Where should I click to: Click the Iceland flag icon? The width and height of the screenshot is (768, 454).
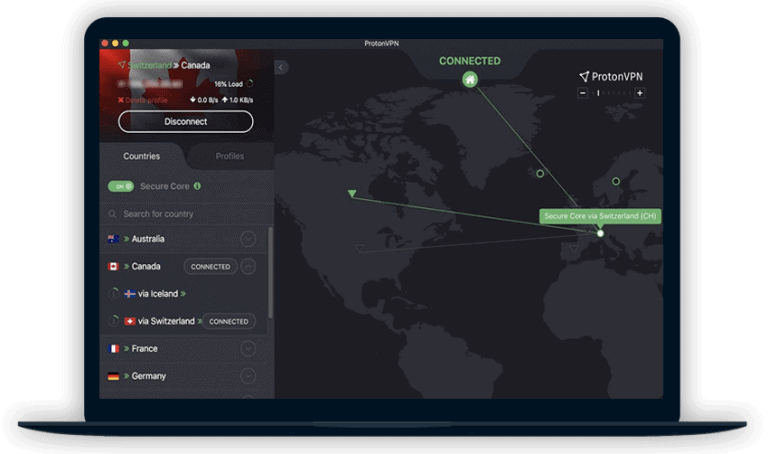[130, 294]
